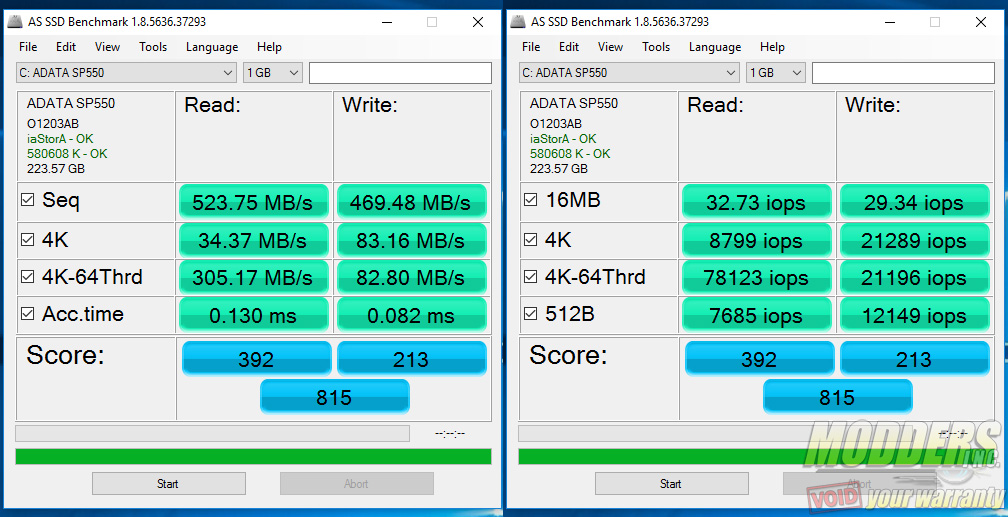Click Abort button in left window

pyautogui.click(x=357, y=484)
